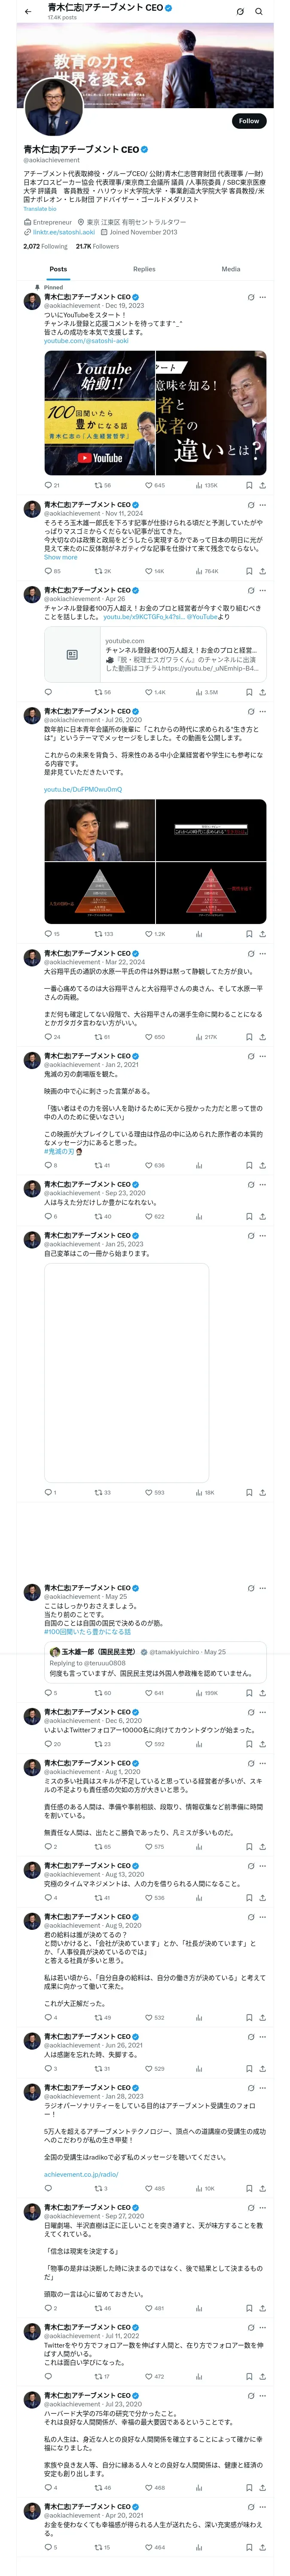
Task: Open more options on the pinned post
Action: click(263, 297)
